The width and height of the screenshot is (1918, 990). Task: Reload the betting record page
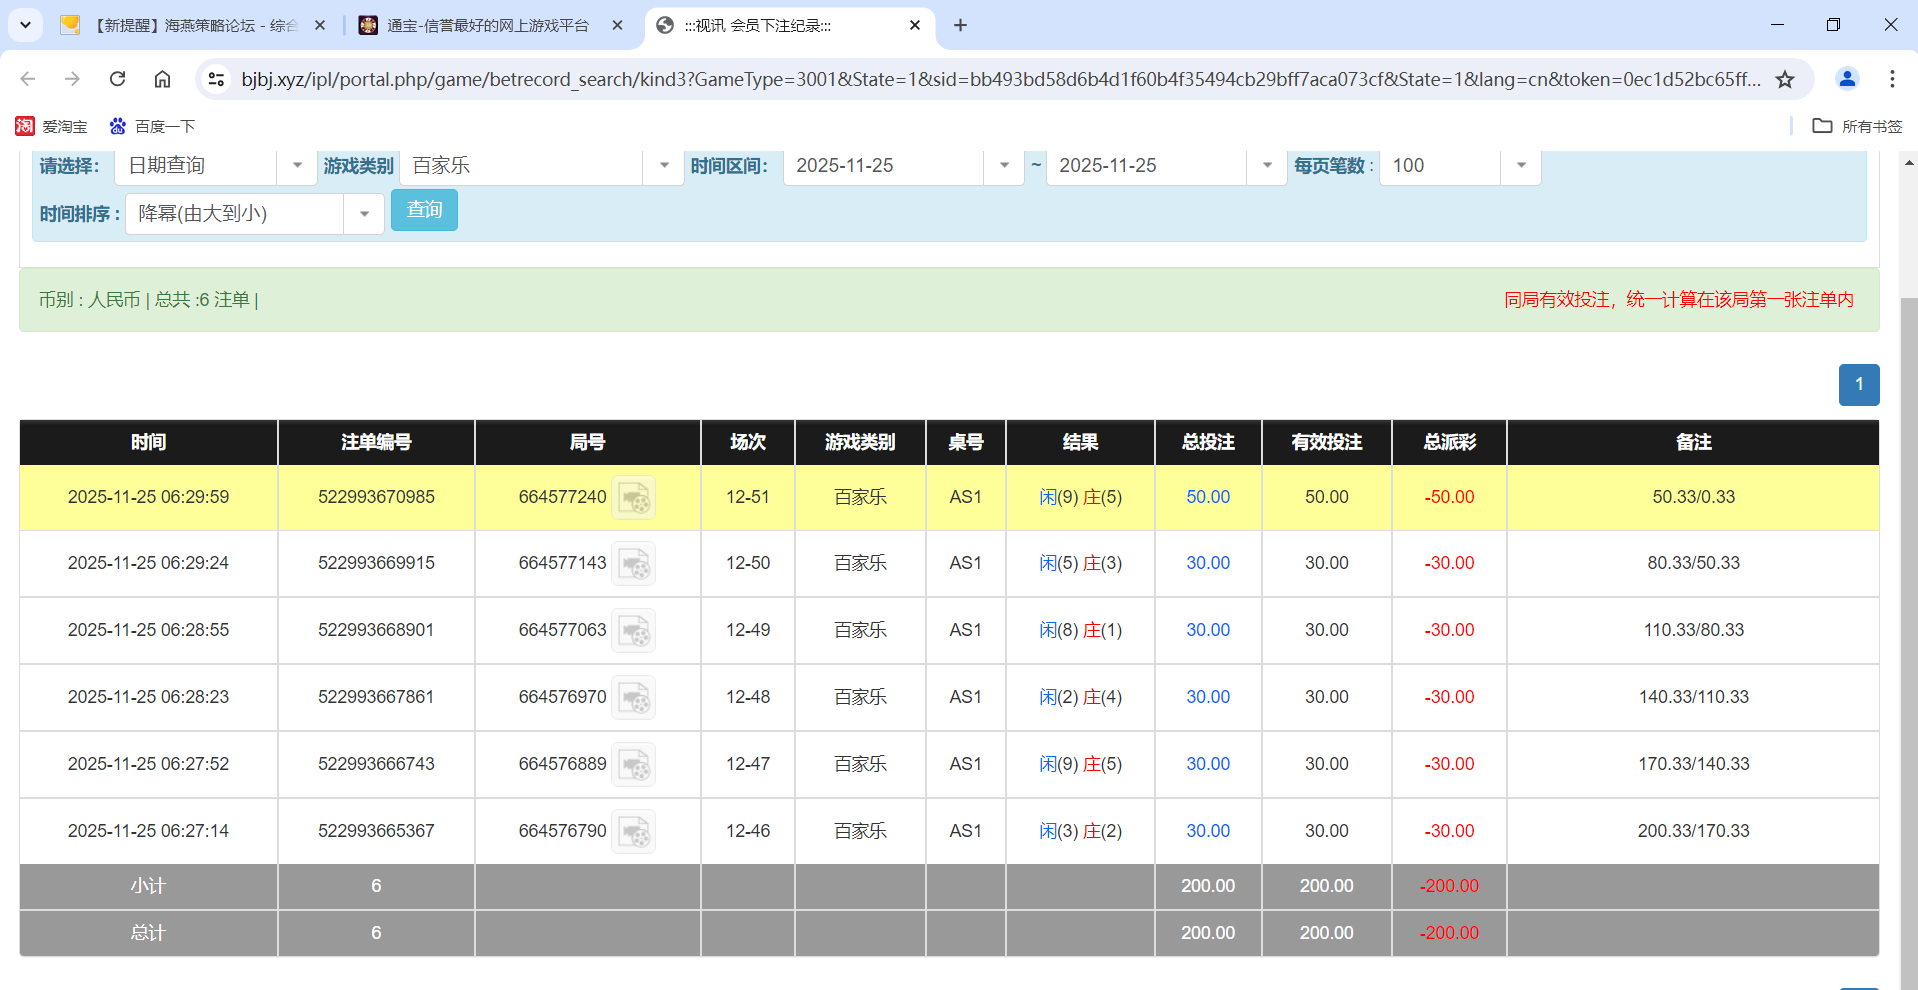coord(117,79)
